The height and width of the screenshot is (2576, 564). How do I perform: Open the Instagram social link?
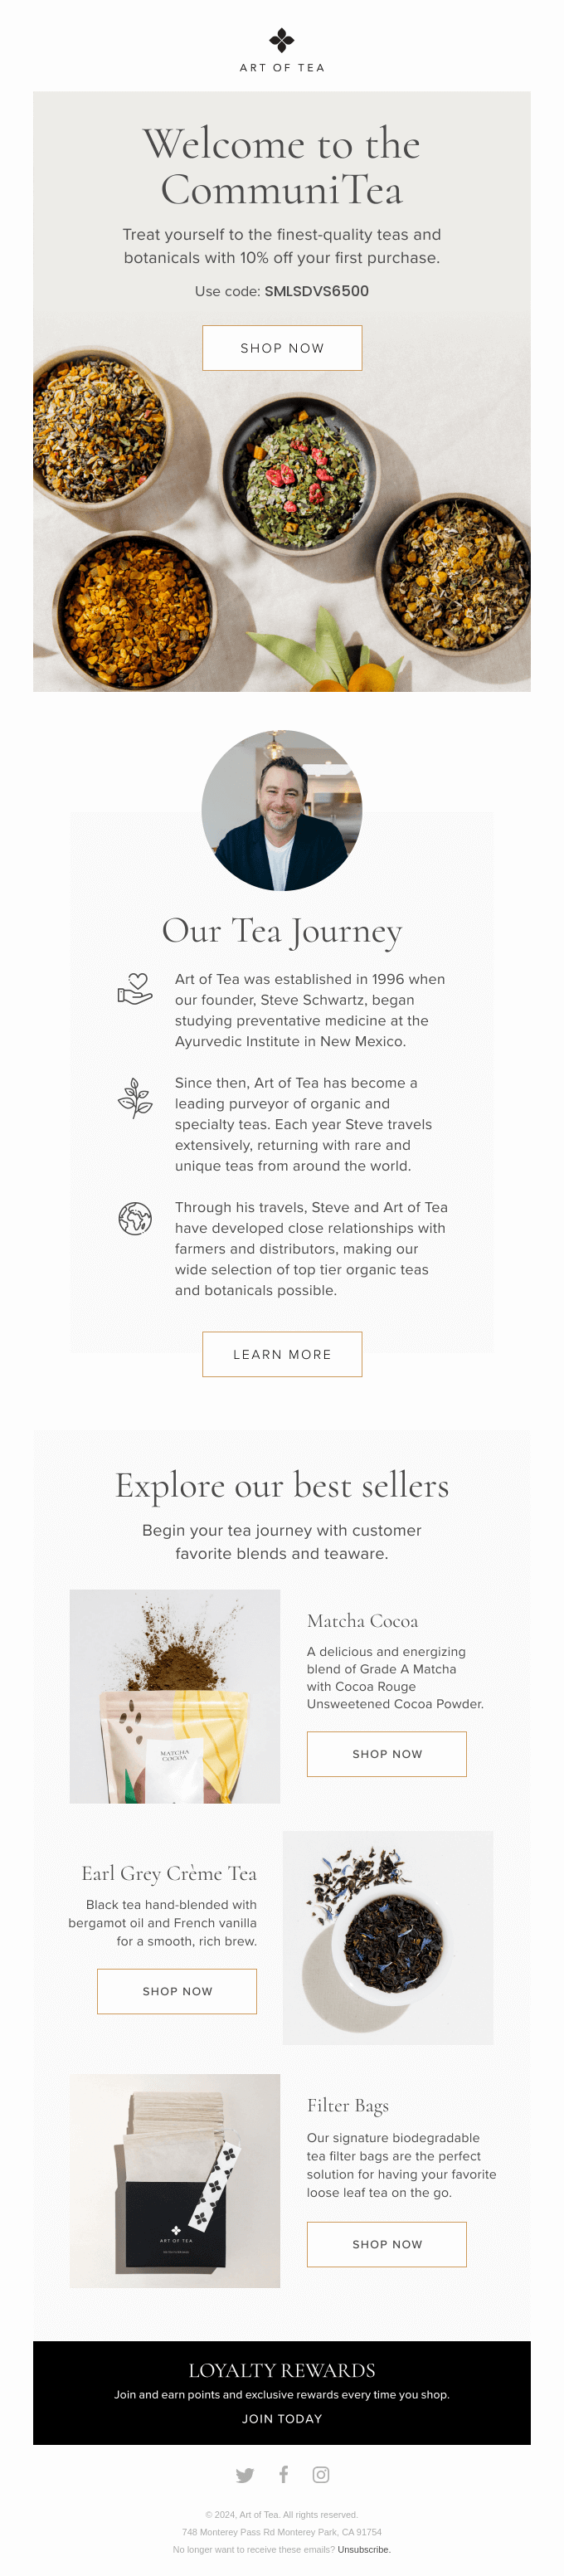[x=321, y=2474]
